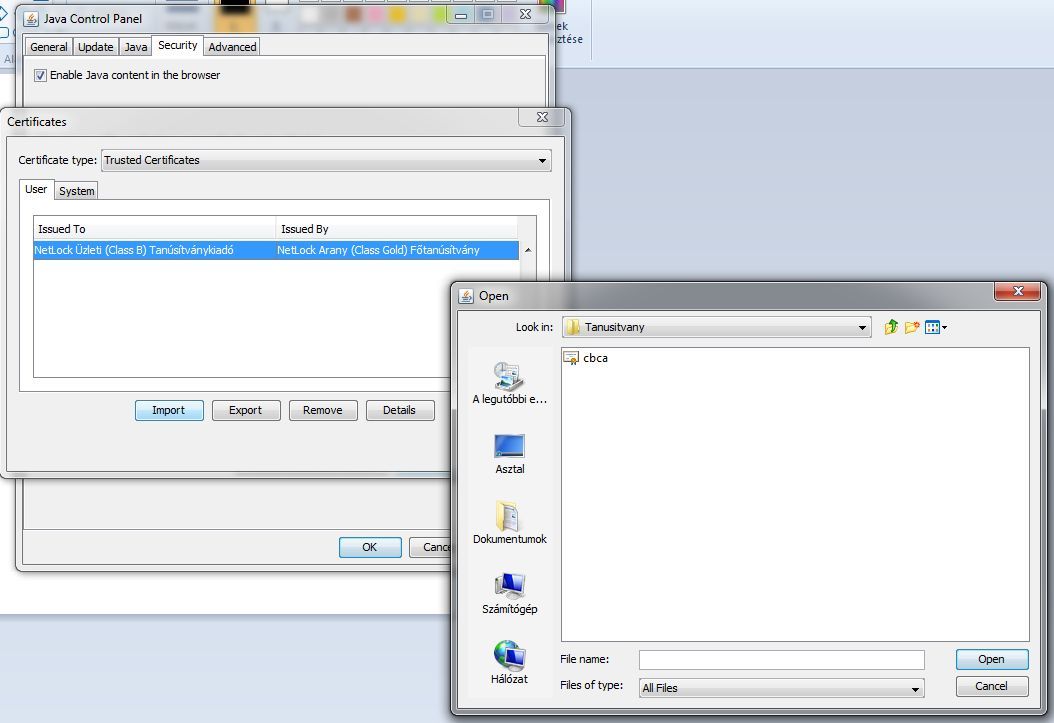Viewport: 1054px width, 723px height.
Task: Click certificate list scrollbar up arrow
Action: (528, 250)
